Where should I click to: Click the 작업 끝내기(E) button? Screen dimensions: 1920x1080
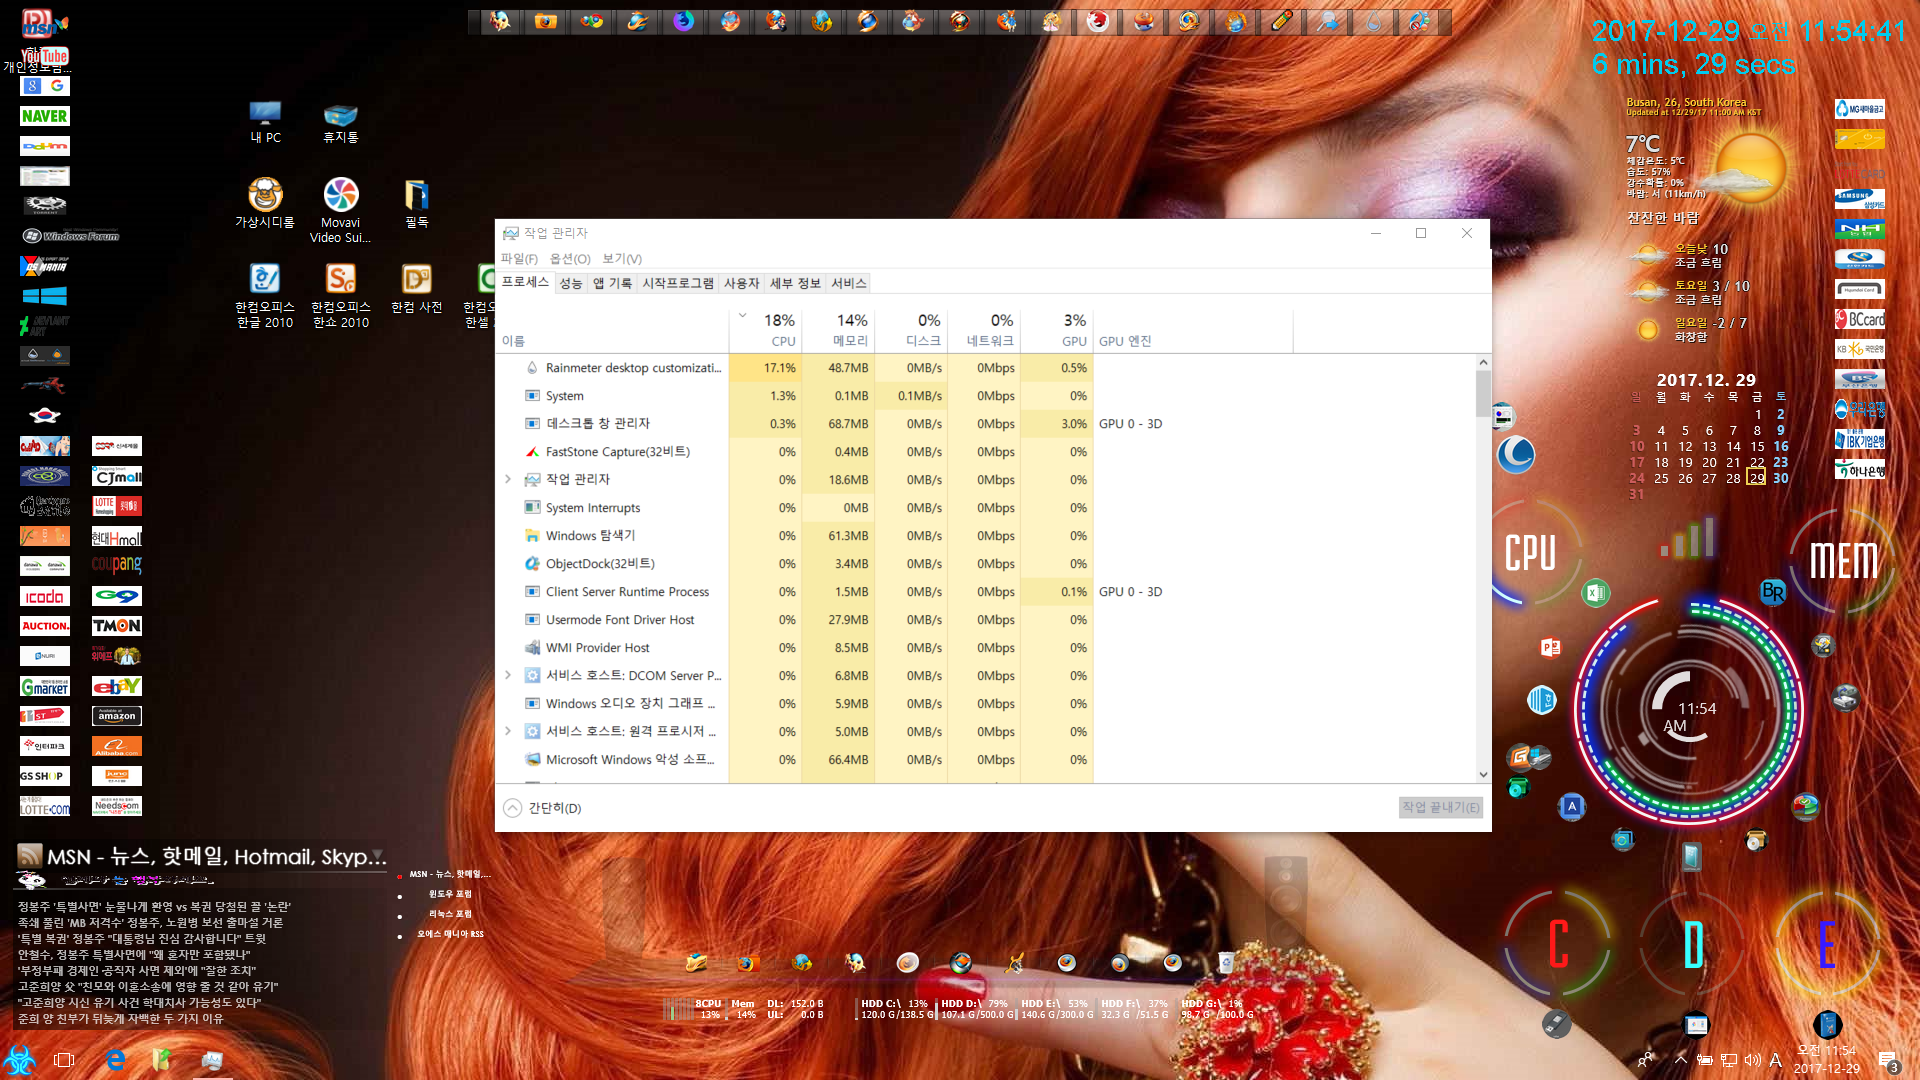(1440, 808)
